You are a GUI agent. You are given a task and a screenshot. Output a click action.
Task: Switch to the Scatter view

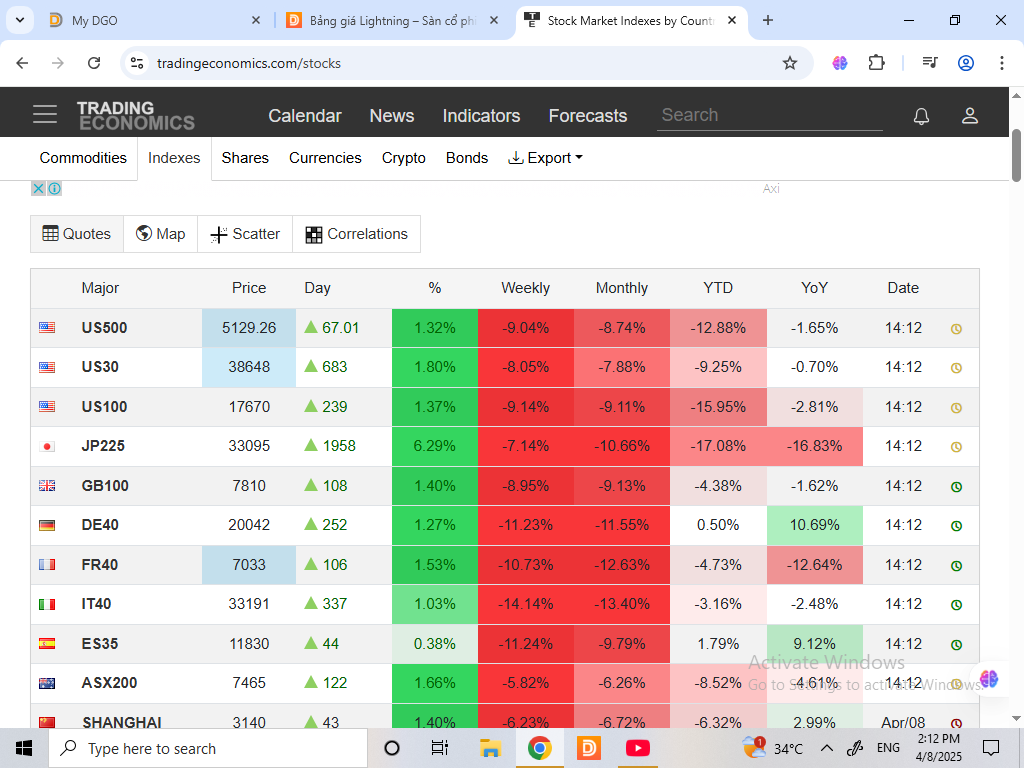pyautogui.click(x=245, y=234)
